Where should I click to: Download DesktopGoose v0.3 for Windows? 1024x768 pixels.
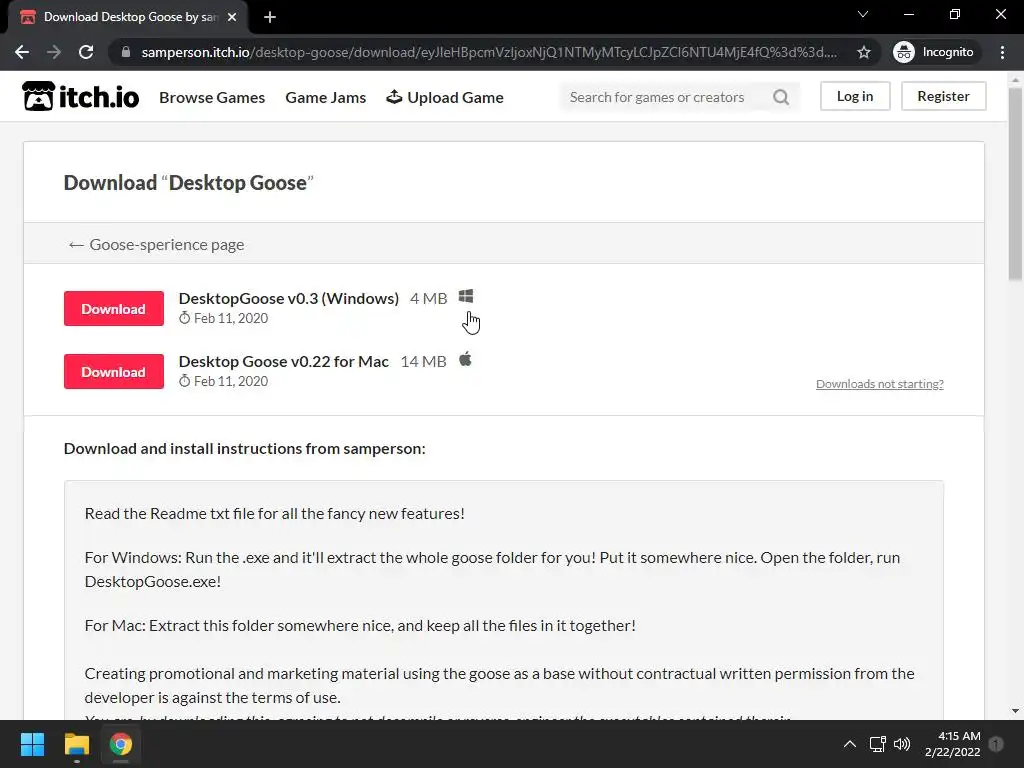coord(114,308)
